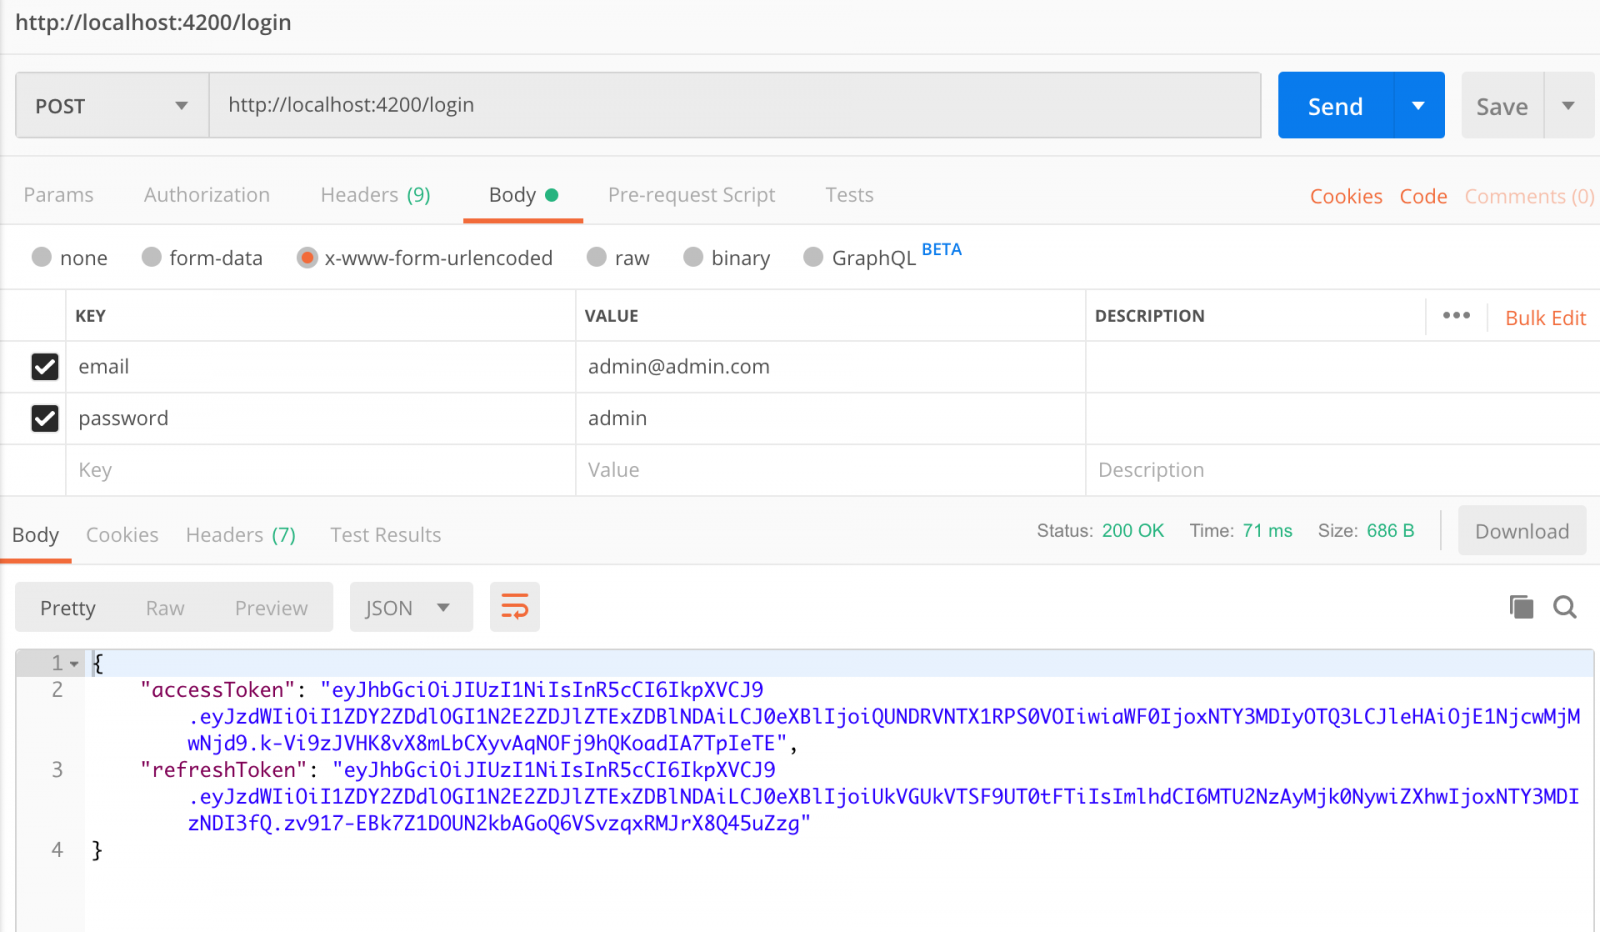Open the JSON format dropdown

tap(410, 608)
